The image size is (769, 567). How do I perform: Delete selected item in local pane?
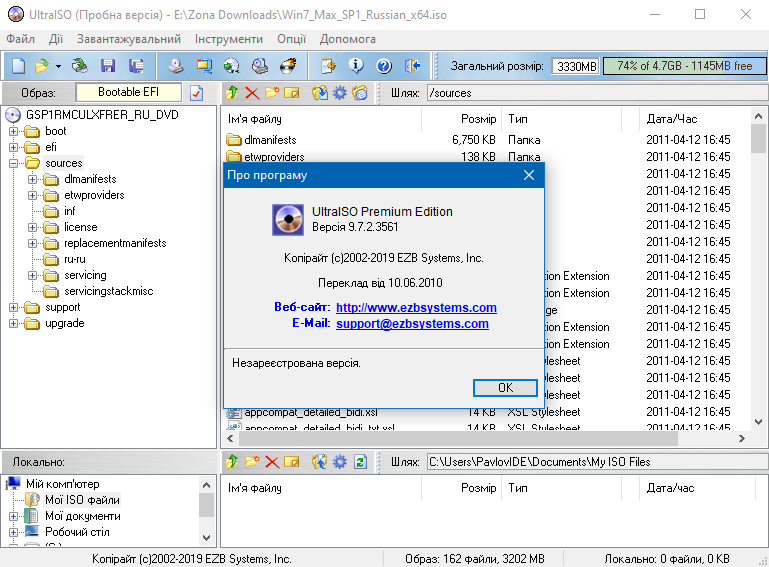coord(272,462)
